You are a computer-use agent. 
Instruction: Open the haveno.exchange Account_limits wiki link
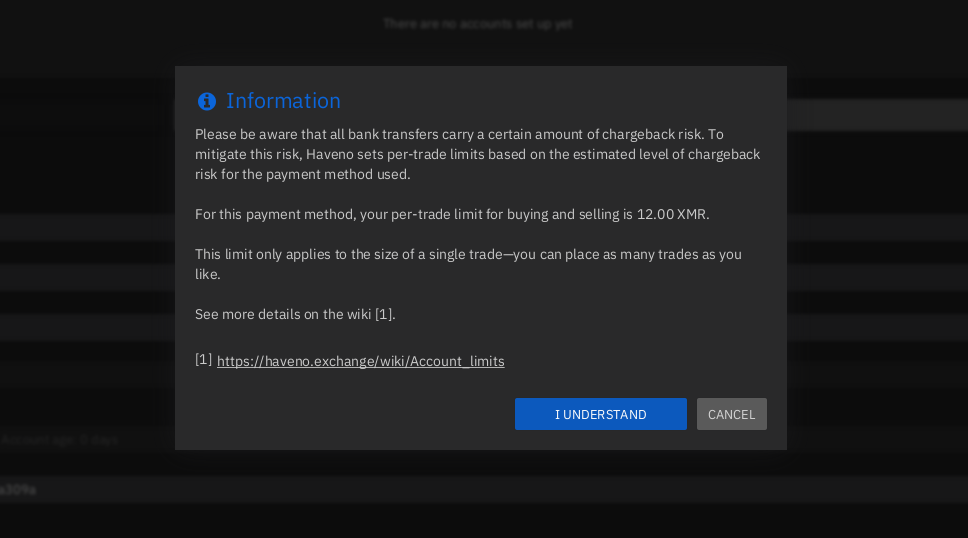pyautogui.click(x=360, y=361)
